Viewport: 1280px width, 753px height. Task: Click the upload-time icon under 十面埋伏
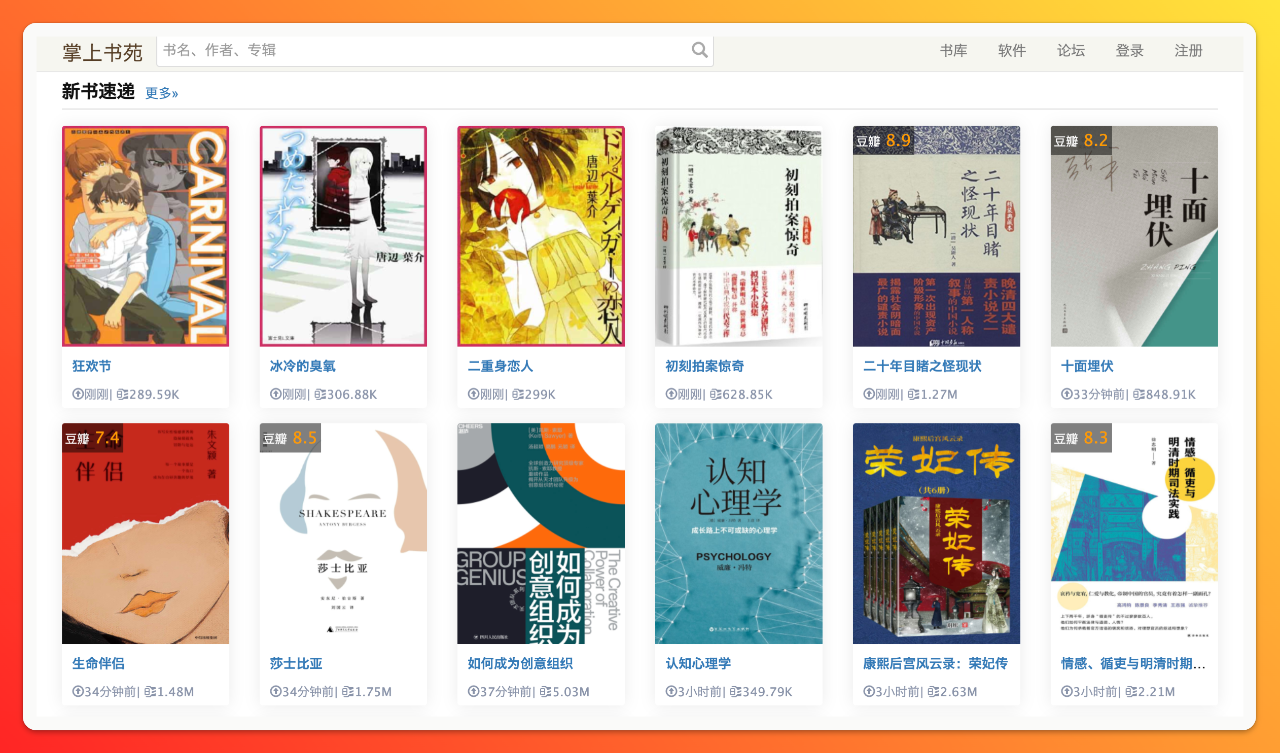[x=1066, y=394]
